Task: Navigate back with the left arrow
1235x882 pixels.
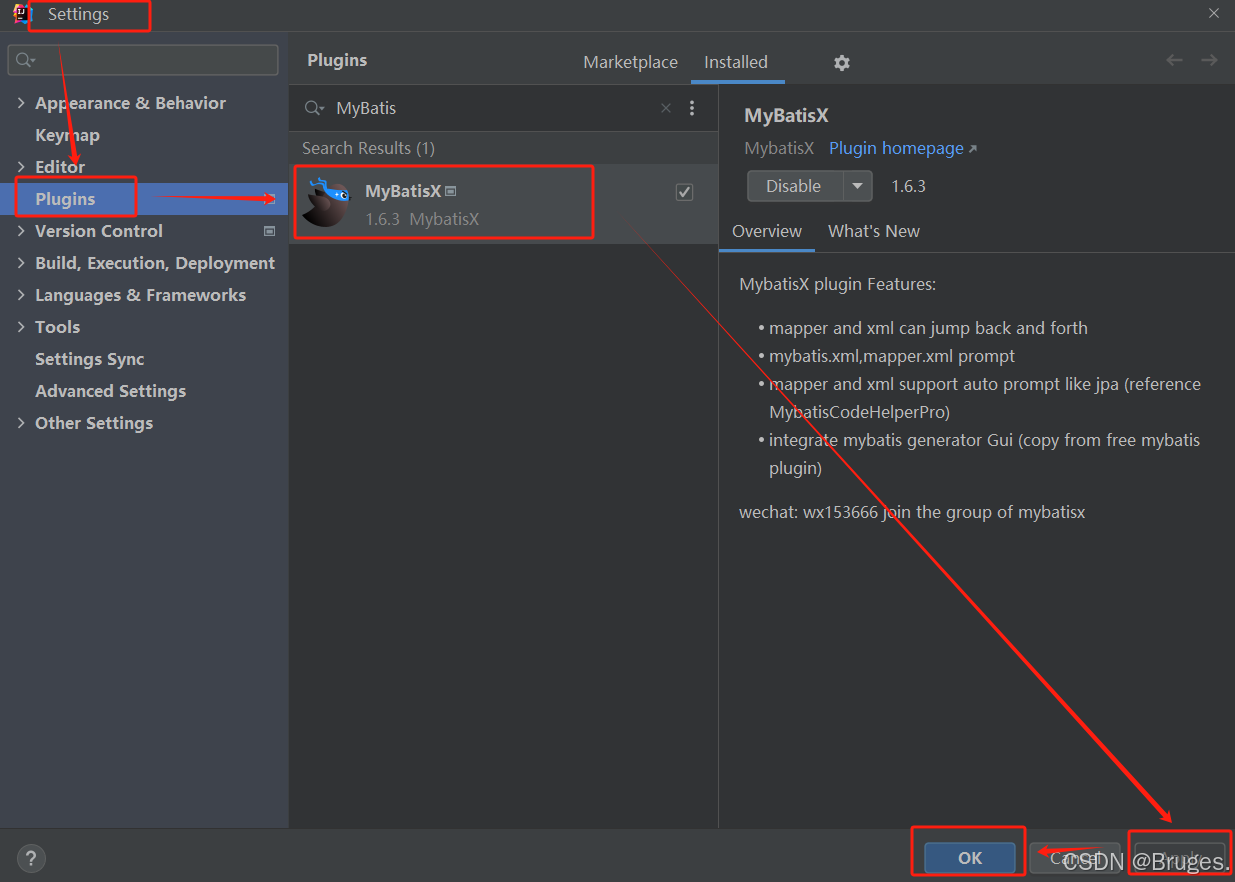Action: pyautogui.click(x=1175, y=60)
